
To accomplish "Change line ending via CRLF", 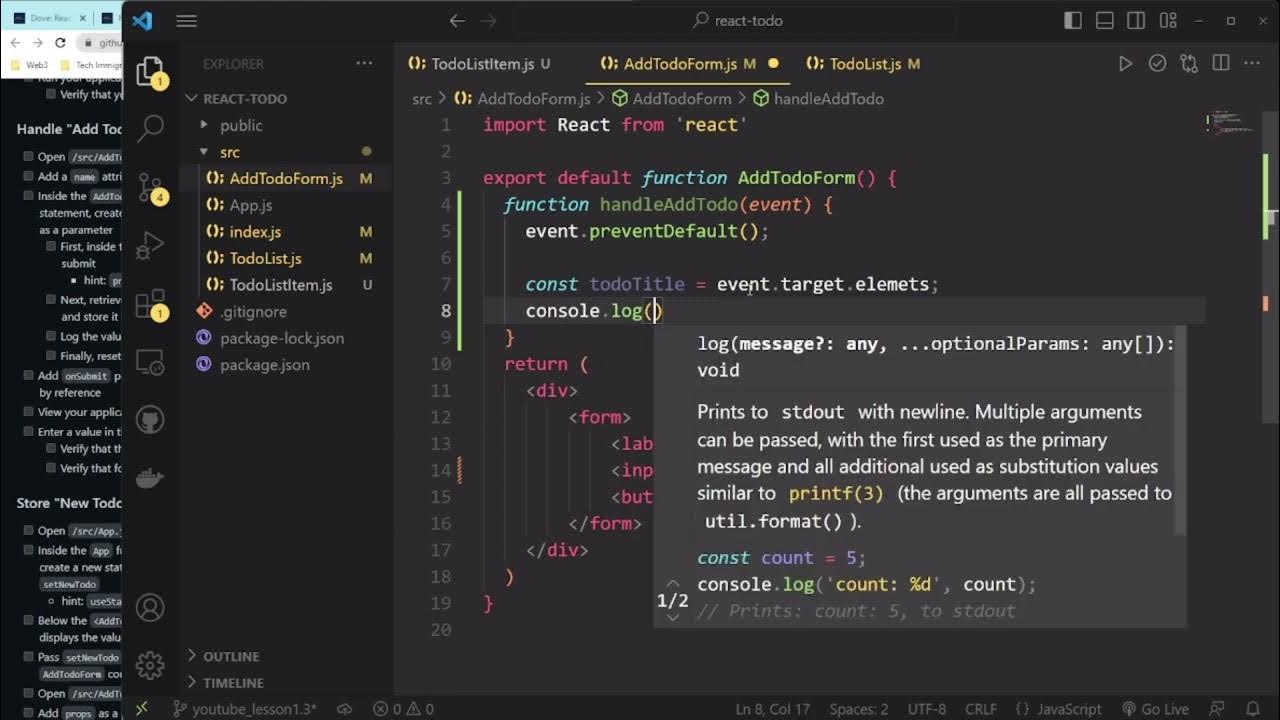I will 983,709.
